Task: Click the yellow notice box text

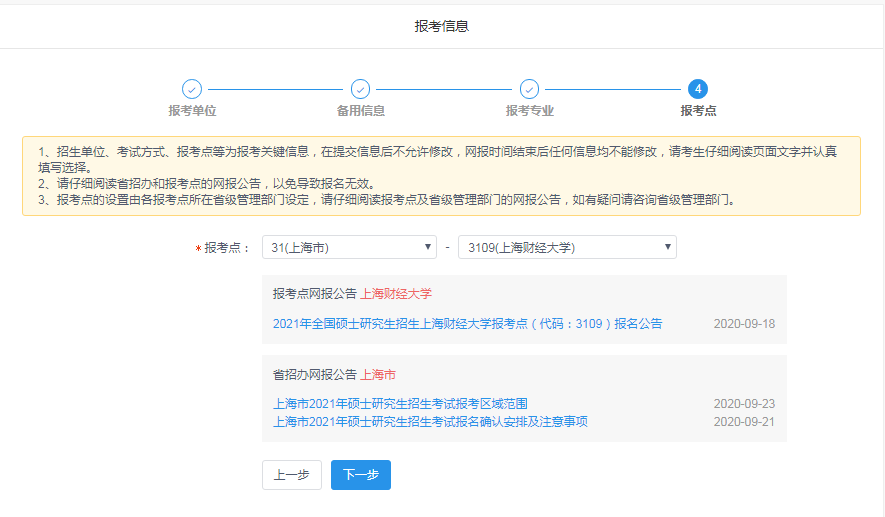Action: 440,175
